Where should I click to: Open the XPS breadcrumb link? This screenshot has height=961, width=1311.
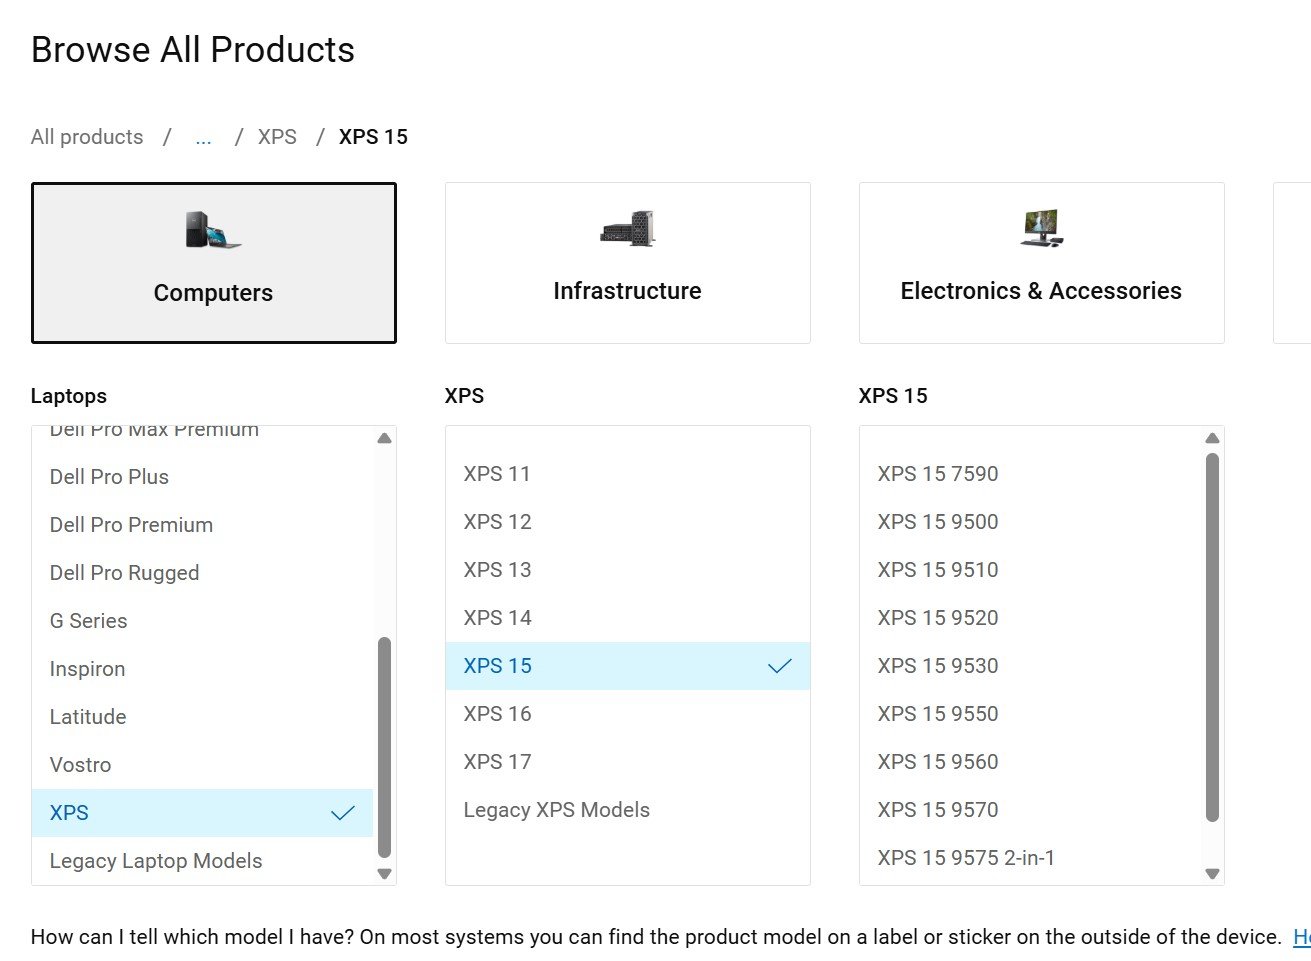point(277,137)
